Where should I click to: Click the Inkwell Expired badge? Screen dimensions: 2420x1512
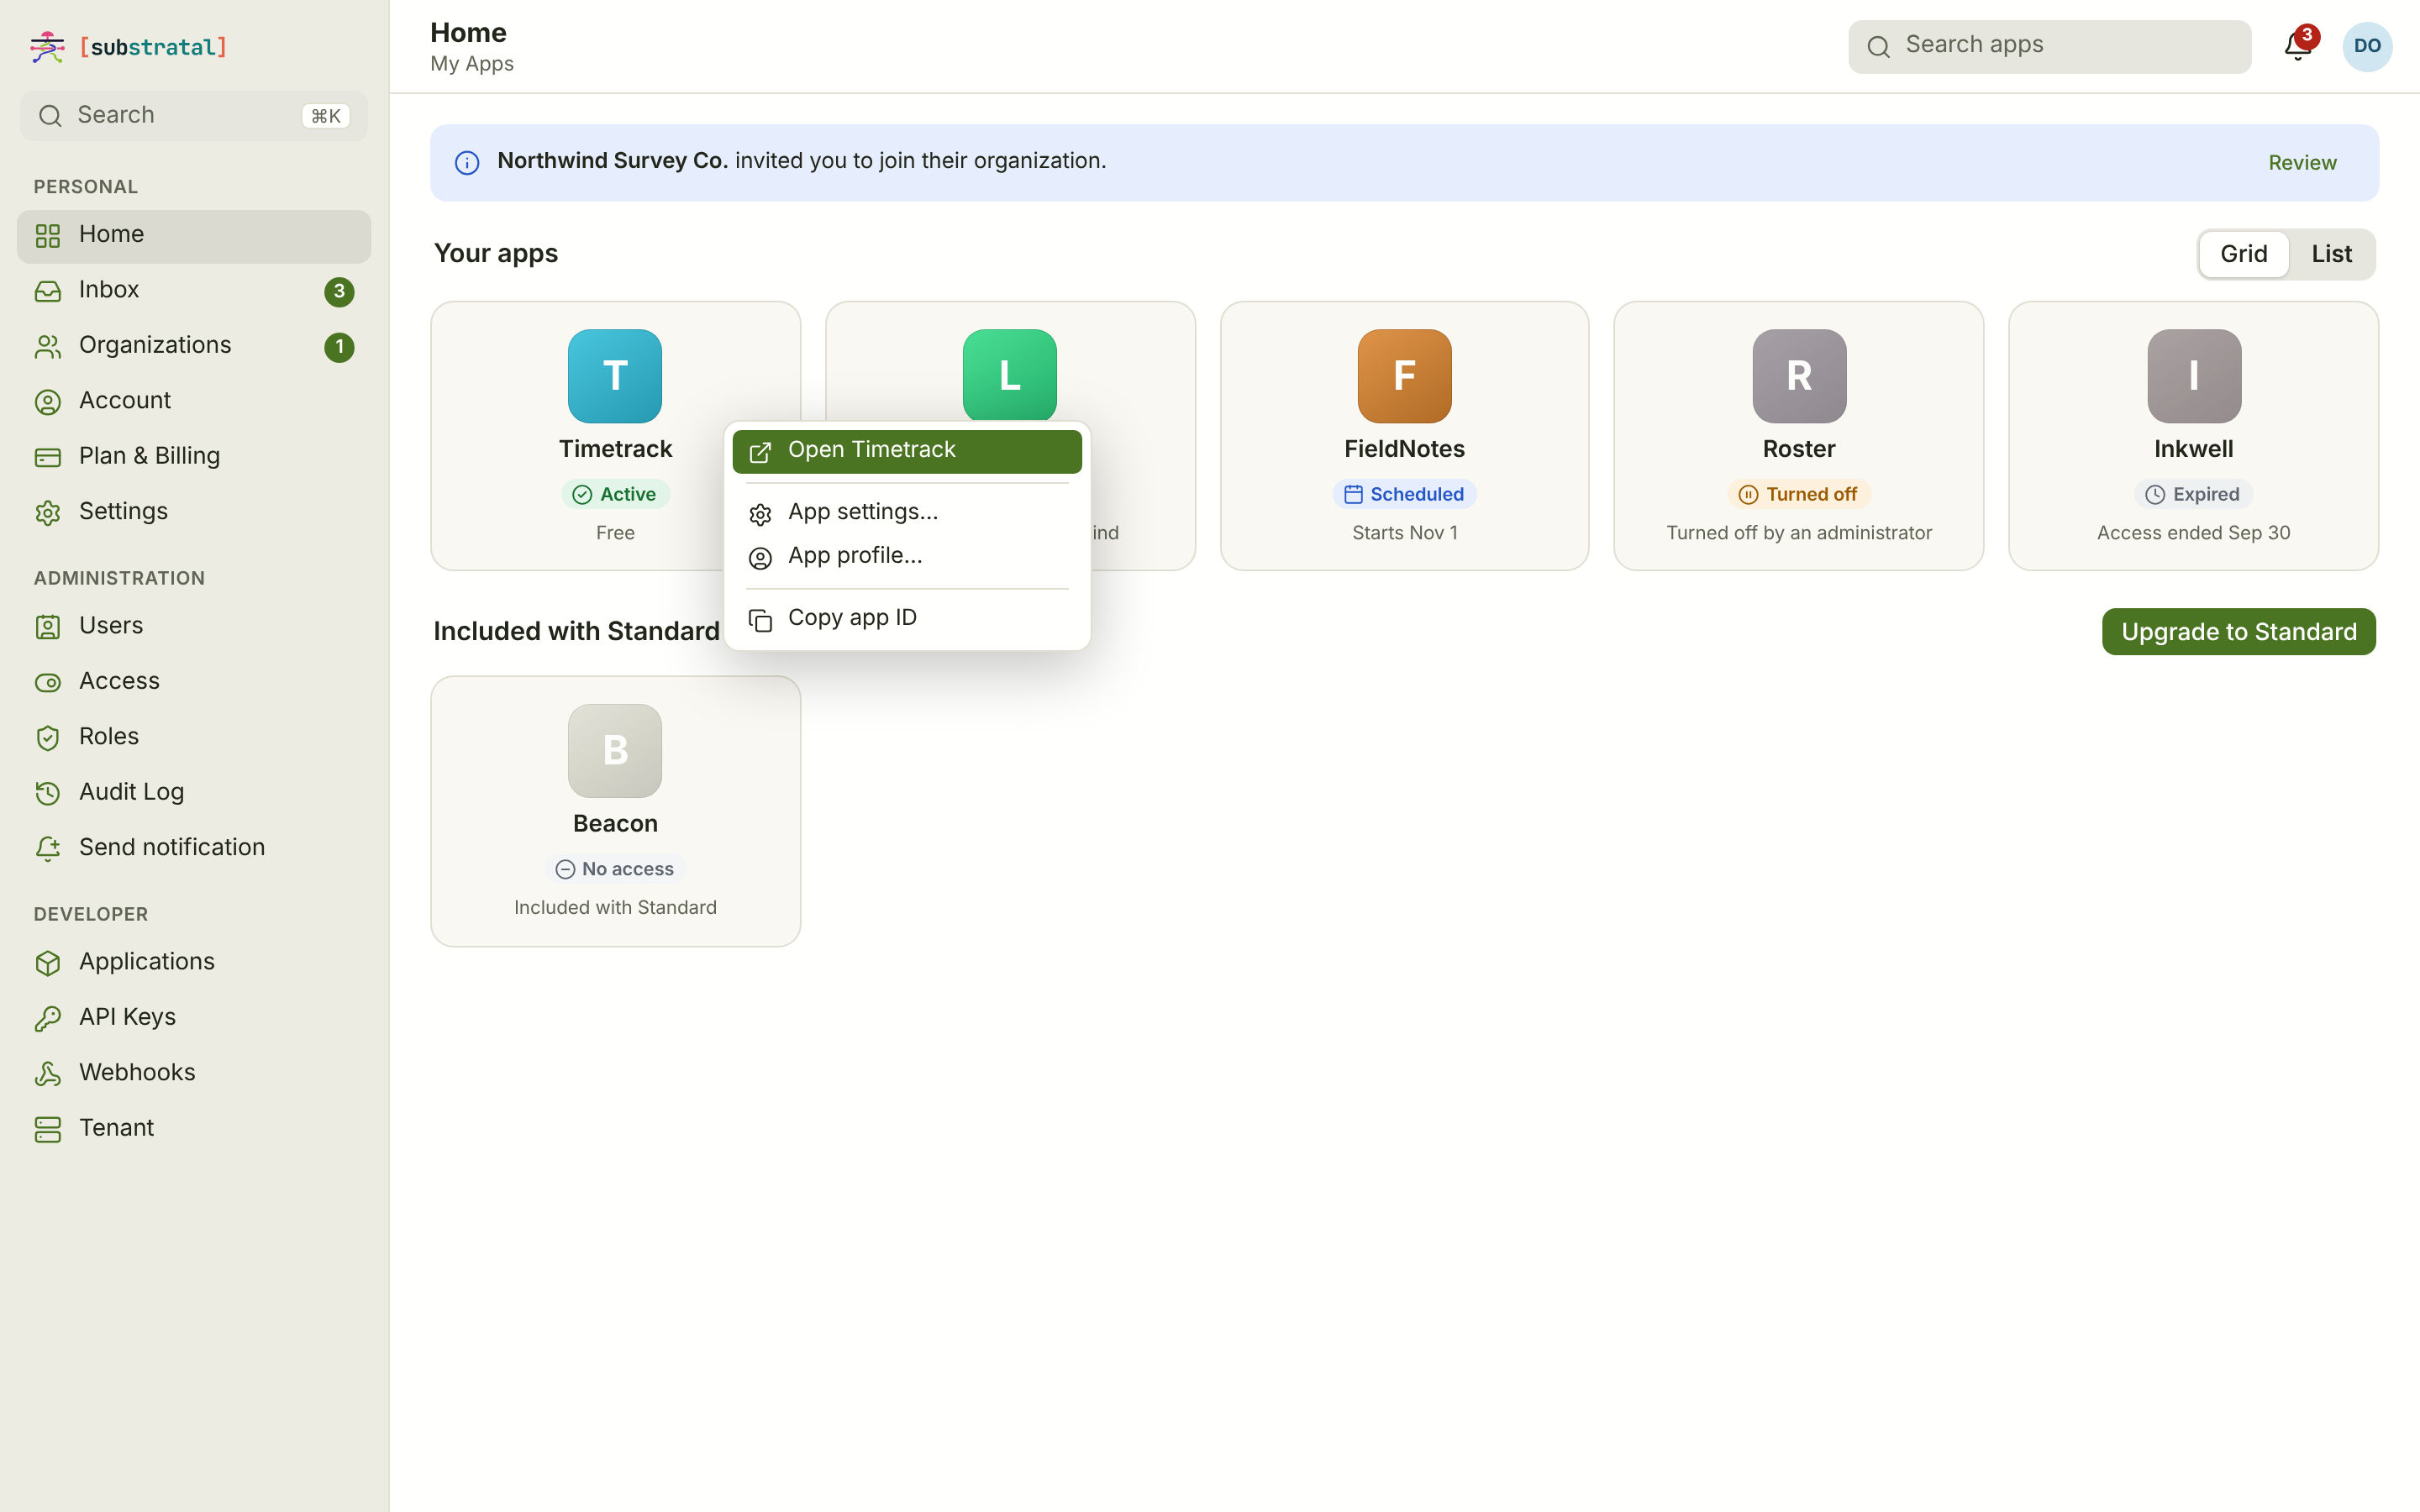point(2193,494)
